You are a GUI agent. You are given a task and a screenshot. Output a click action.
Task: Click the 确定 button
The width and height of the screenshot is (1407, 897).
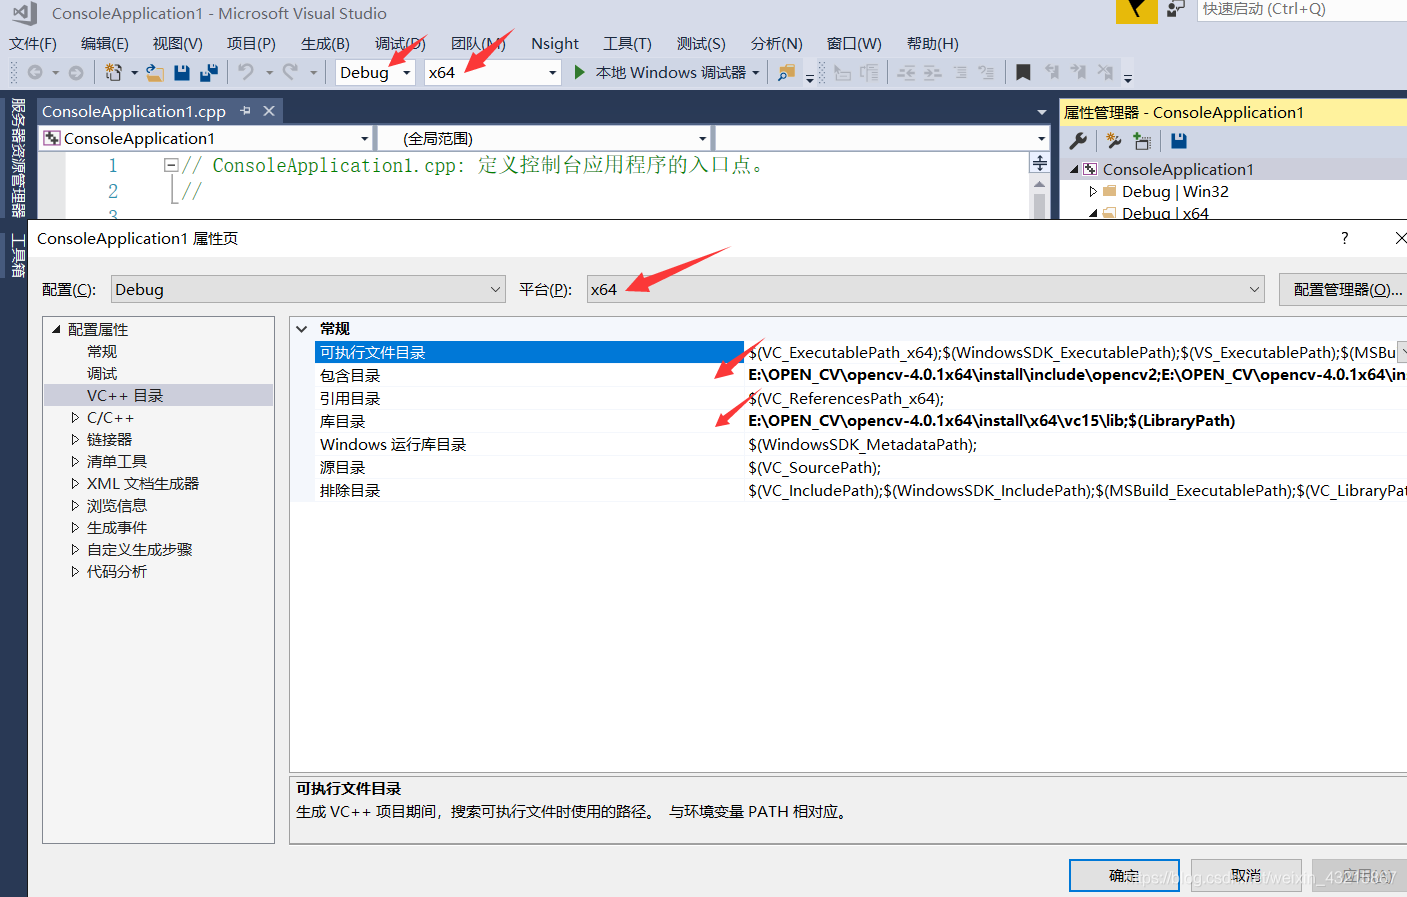[x=1124, y=875]
